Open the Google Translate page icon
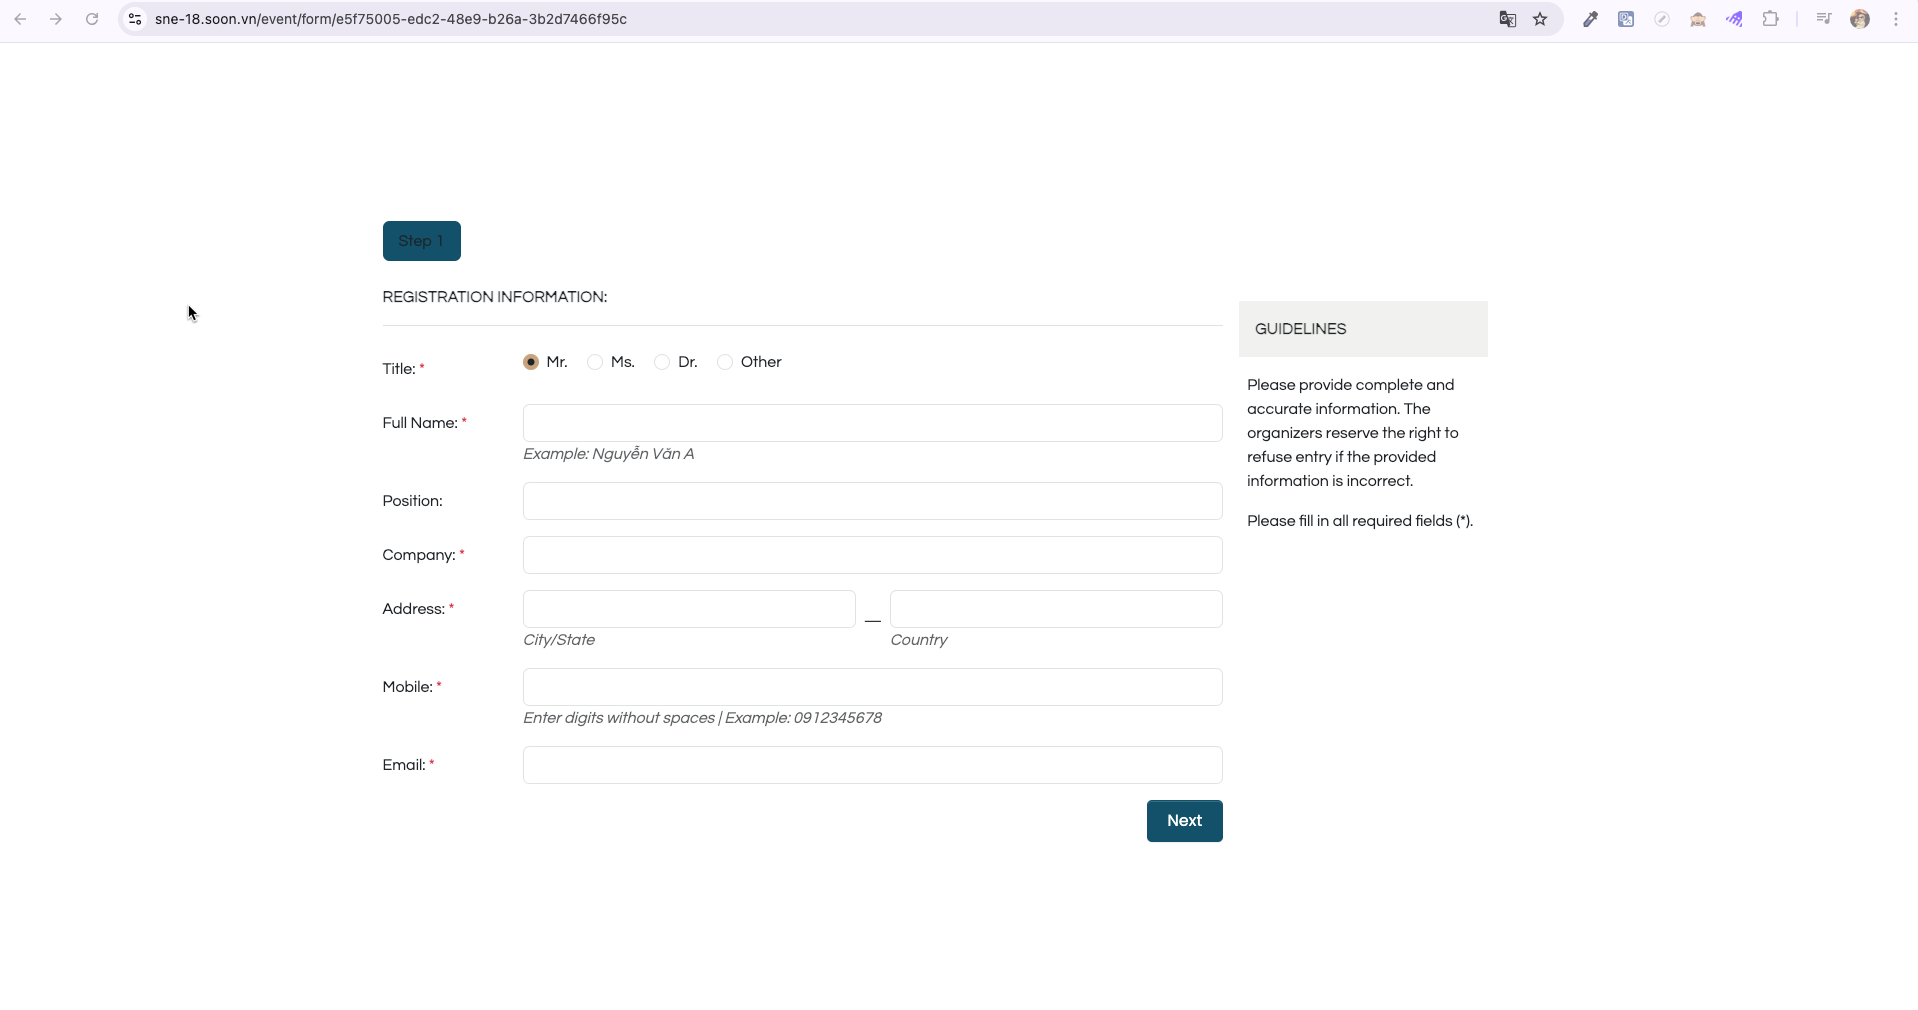The width and height of the screenshot is (1918, 1010). pyautogui.click(x=1507, y=19)
